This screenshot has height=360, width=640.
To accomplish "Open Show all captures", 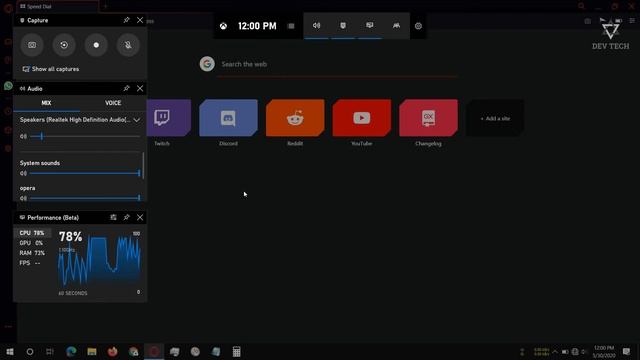I will [x=51, y=69].
